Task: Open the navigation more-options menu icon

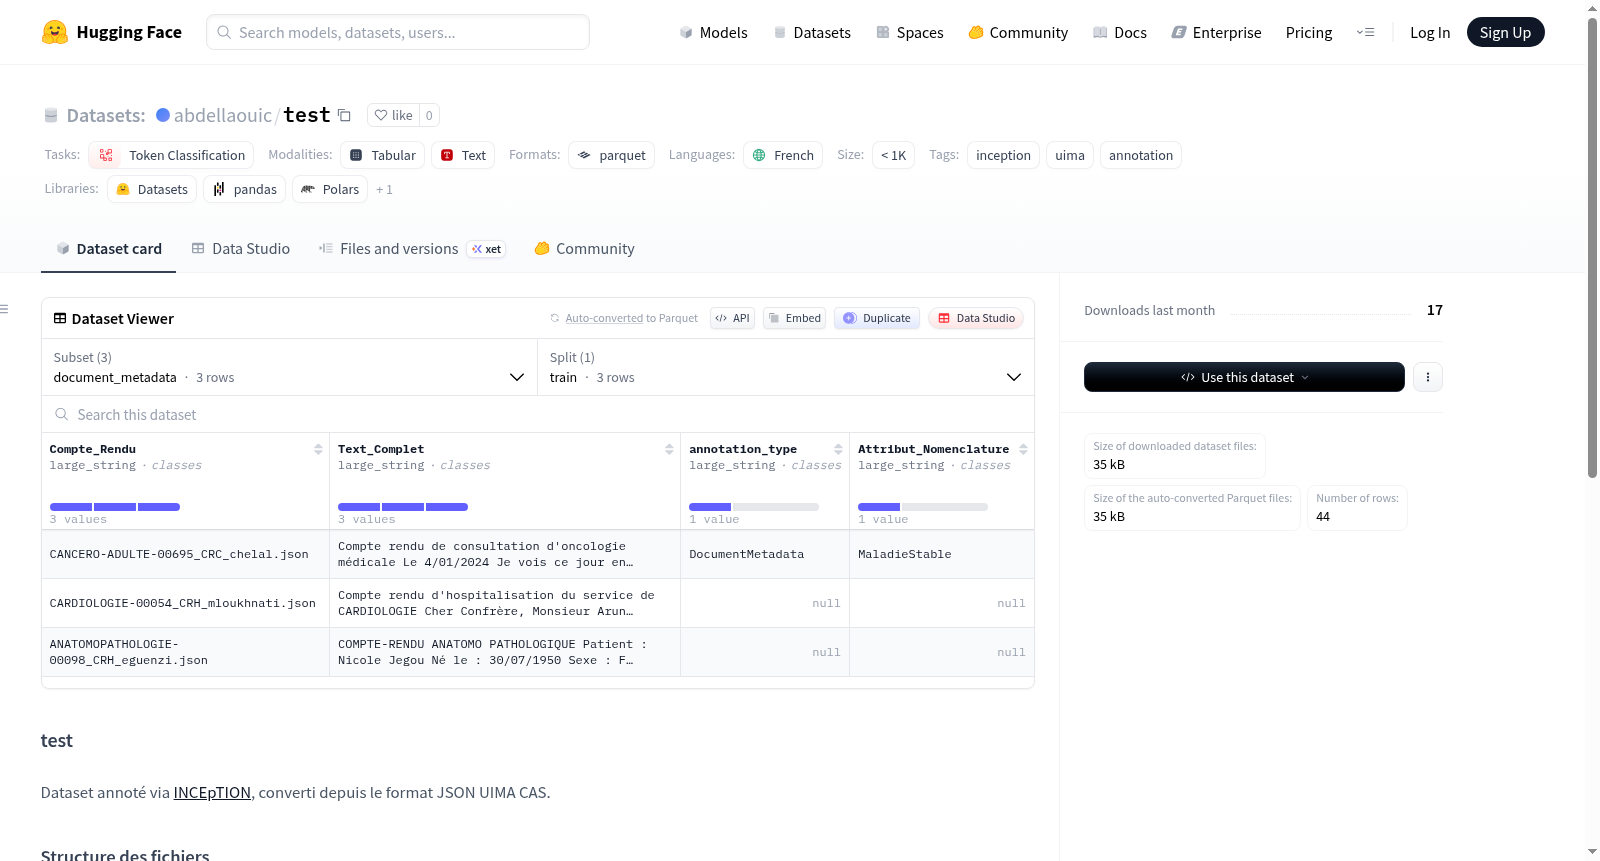Action: pyautogui.click(x=1365, y=32)
